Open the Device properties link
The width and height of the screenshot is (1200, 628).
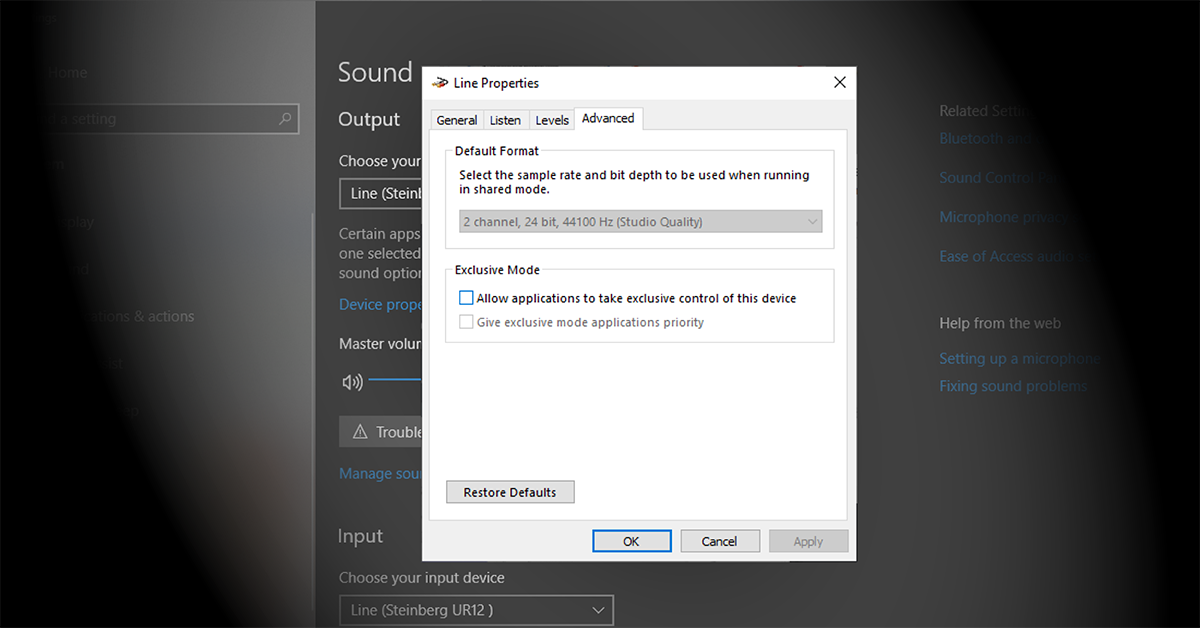(x=381, y=304)
